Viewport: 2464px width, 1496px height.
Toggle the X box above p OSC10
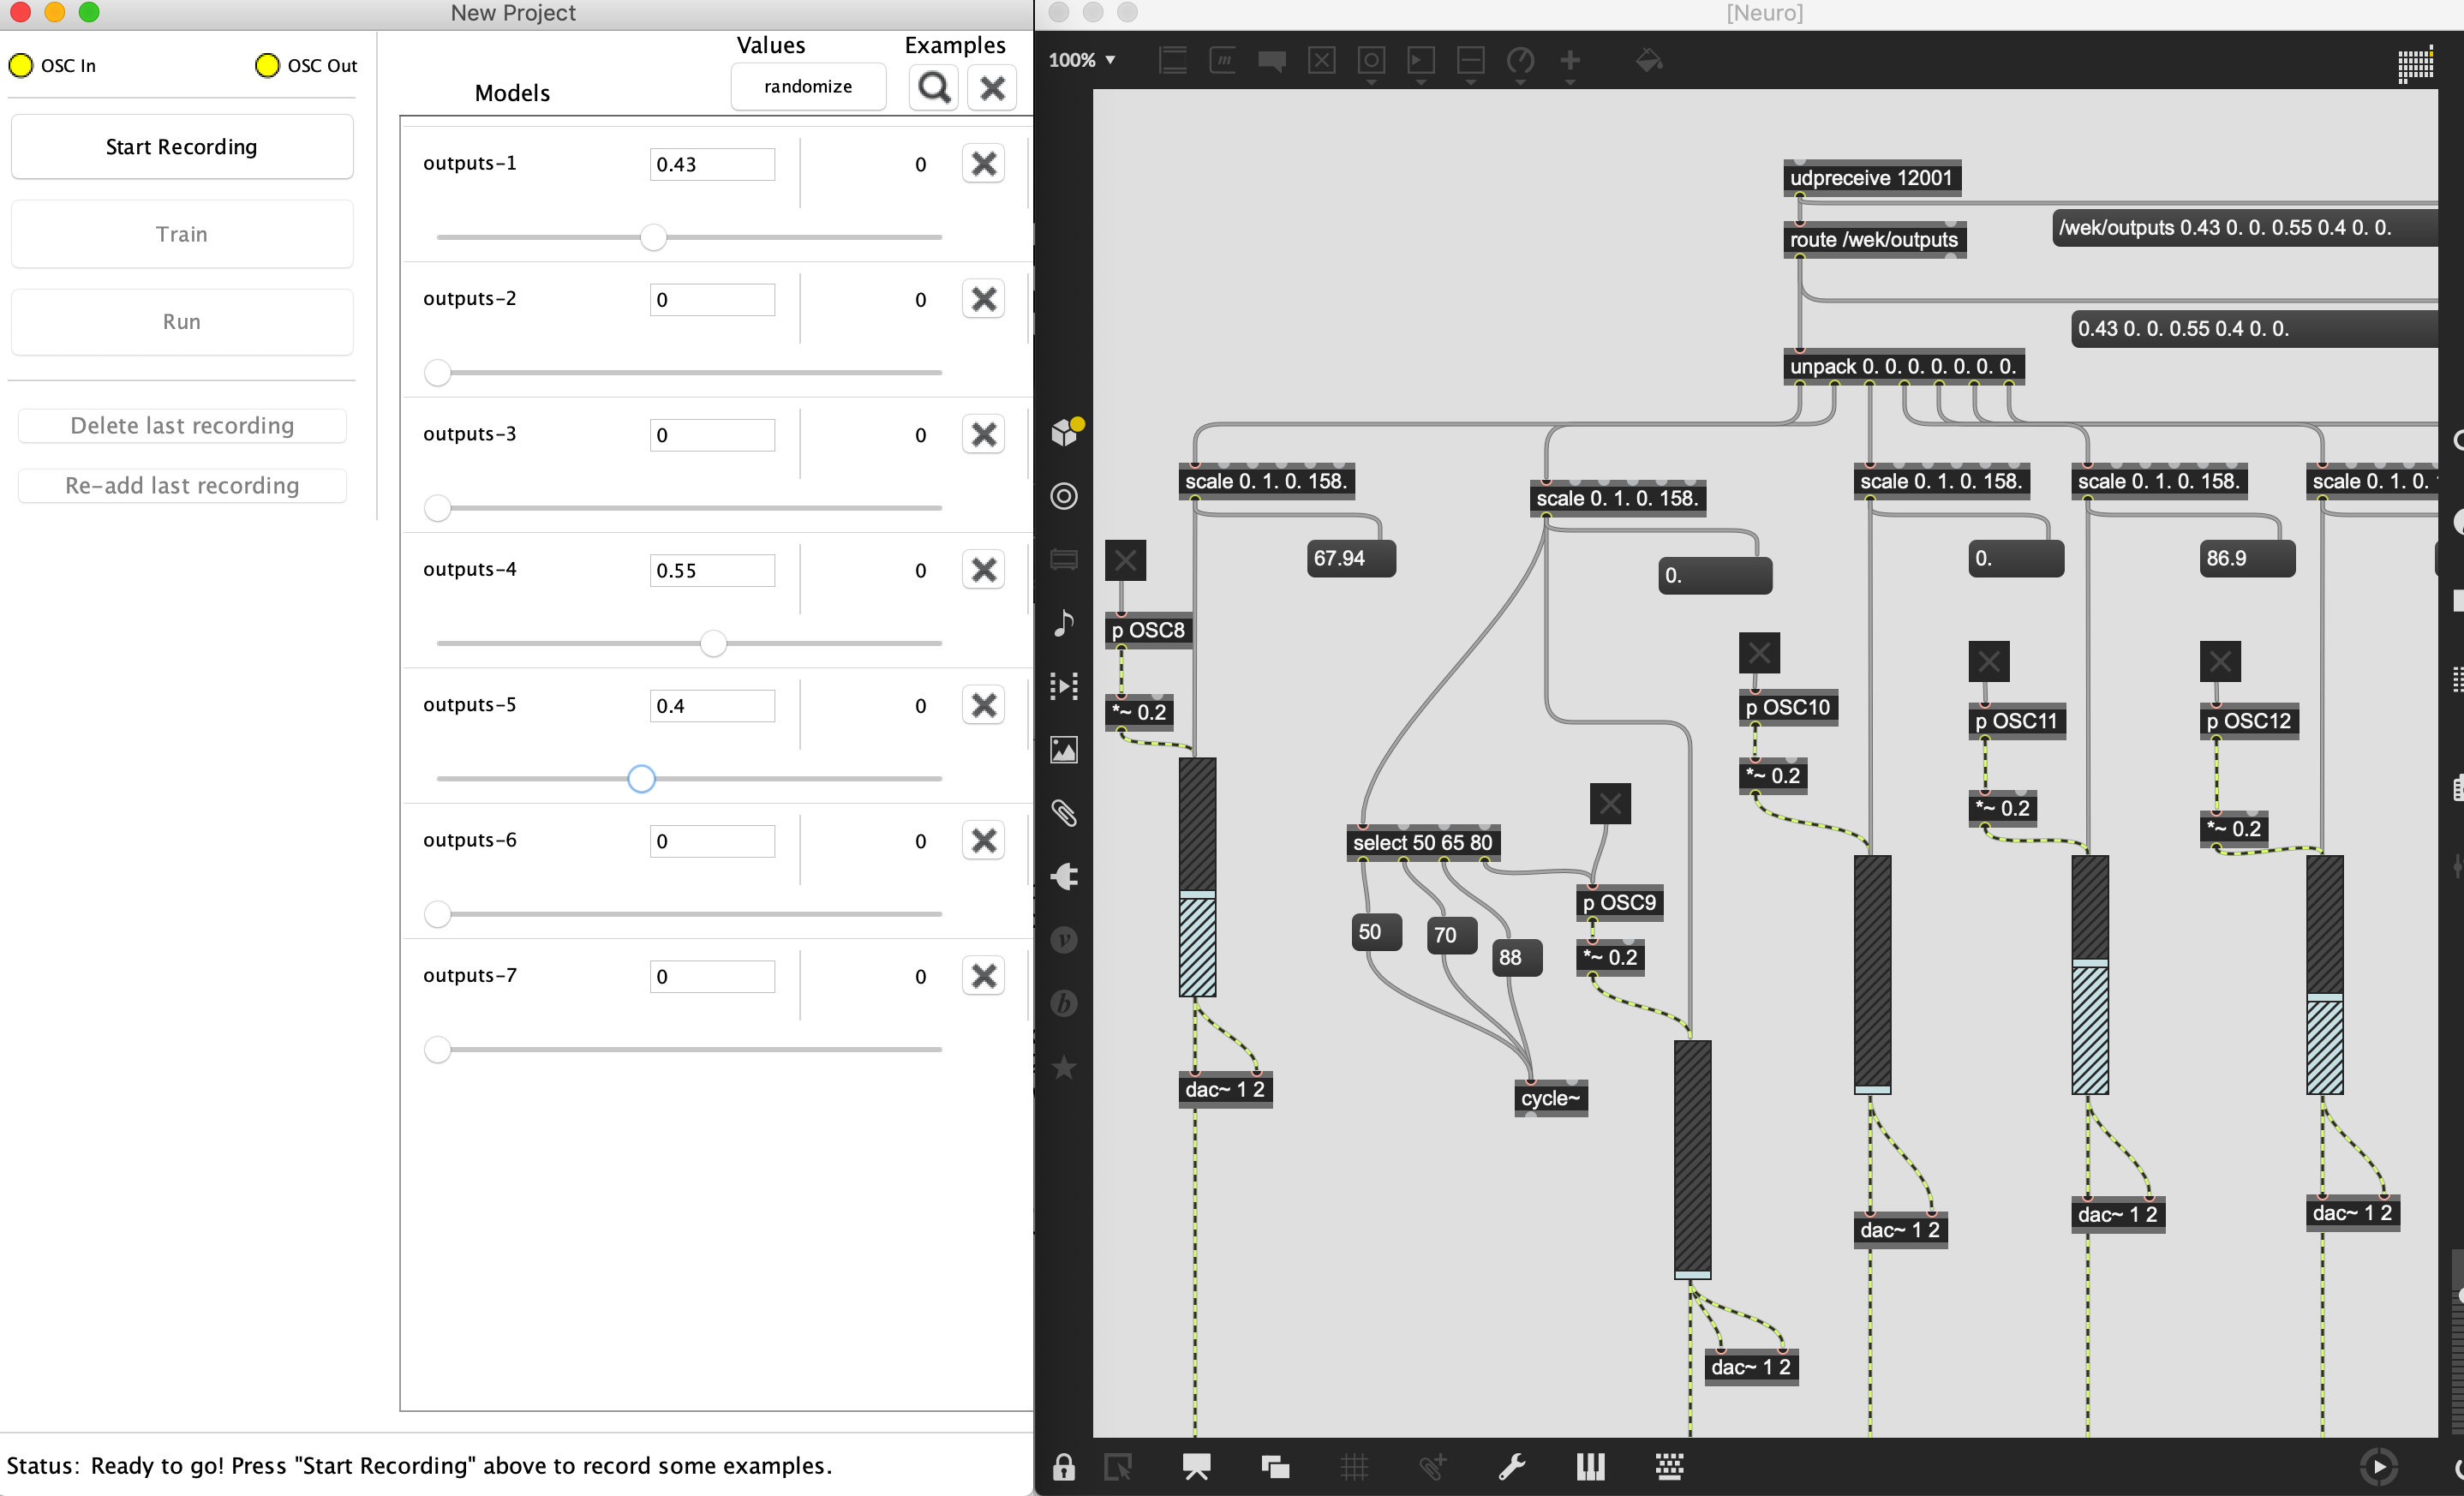click(1759, 653)
